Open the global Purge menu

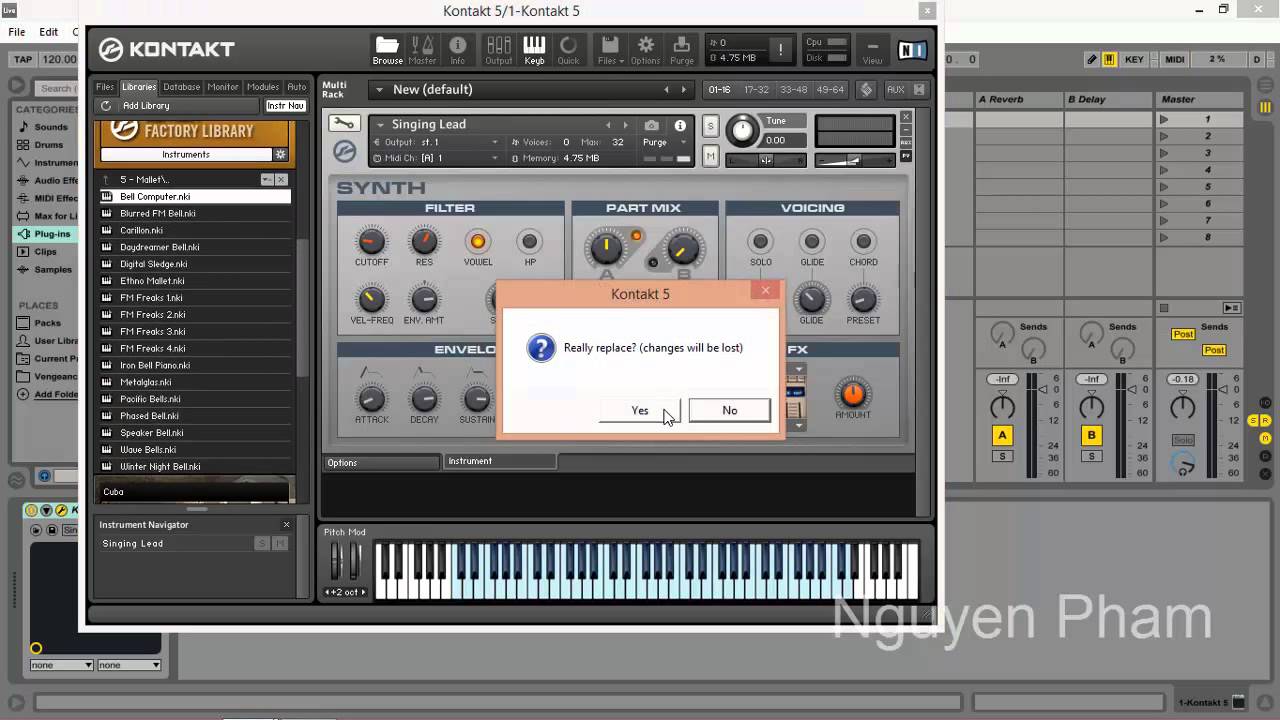pos(682,50)
